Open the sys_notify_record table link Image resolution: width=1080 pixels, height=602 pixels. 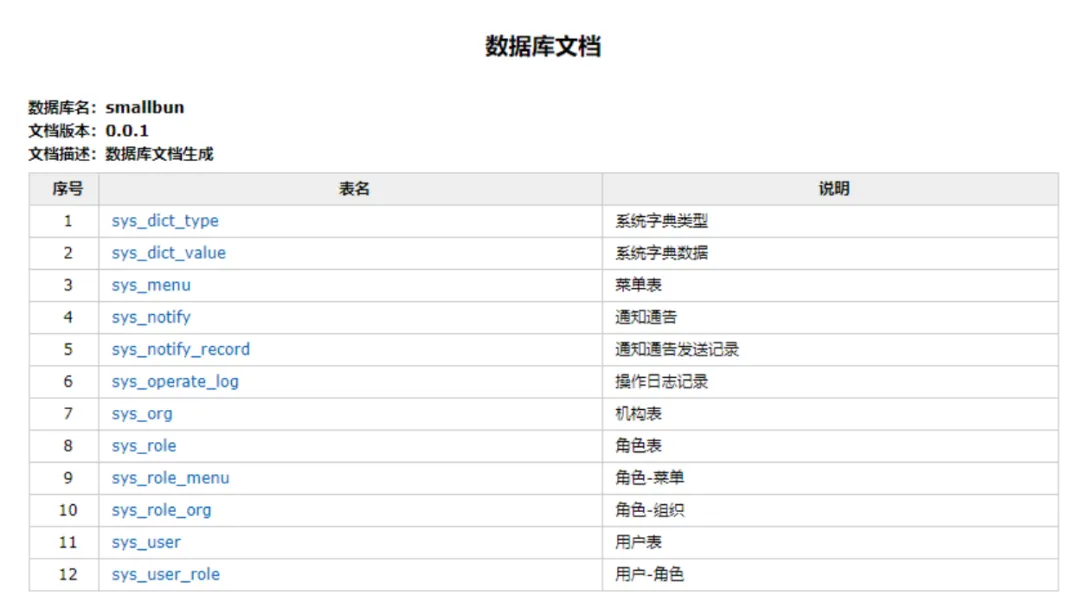click(x=181, y=349)
